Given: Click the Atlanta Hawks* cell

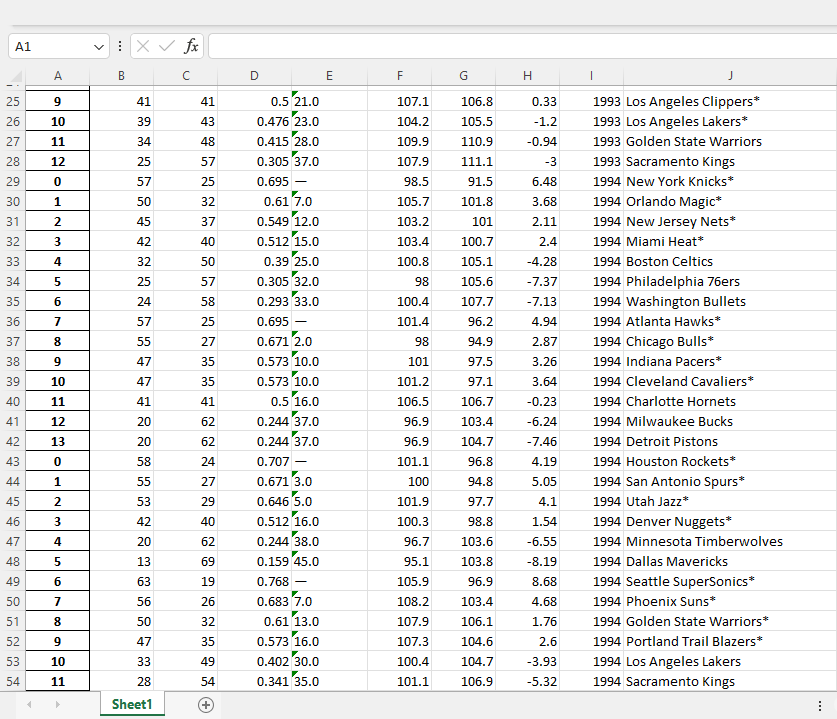Looking at the screenshot, I should [730, 321].
